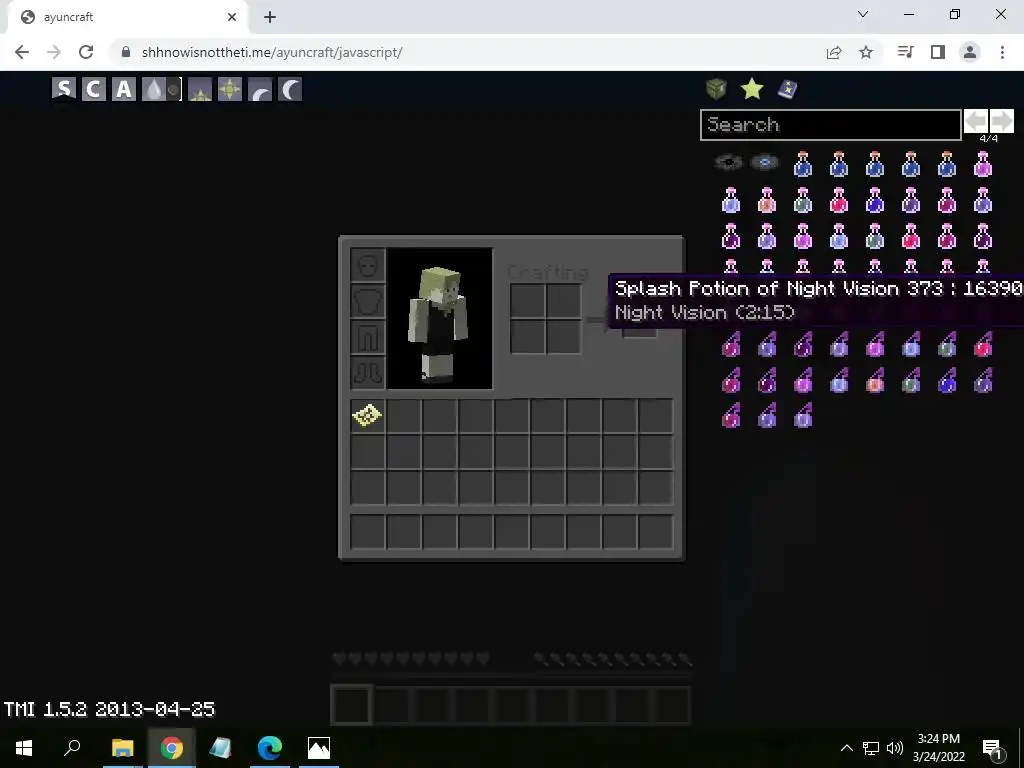This screenshot has height=768, width=1024.
Task: Open the notification center
Action: click(992, 748)
